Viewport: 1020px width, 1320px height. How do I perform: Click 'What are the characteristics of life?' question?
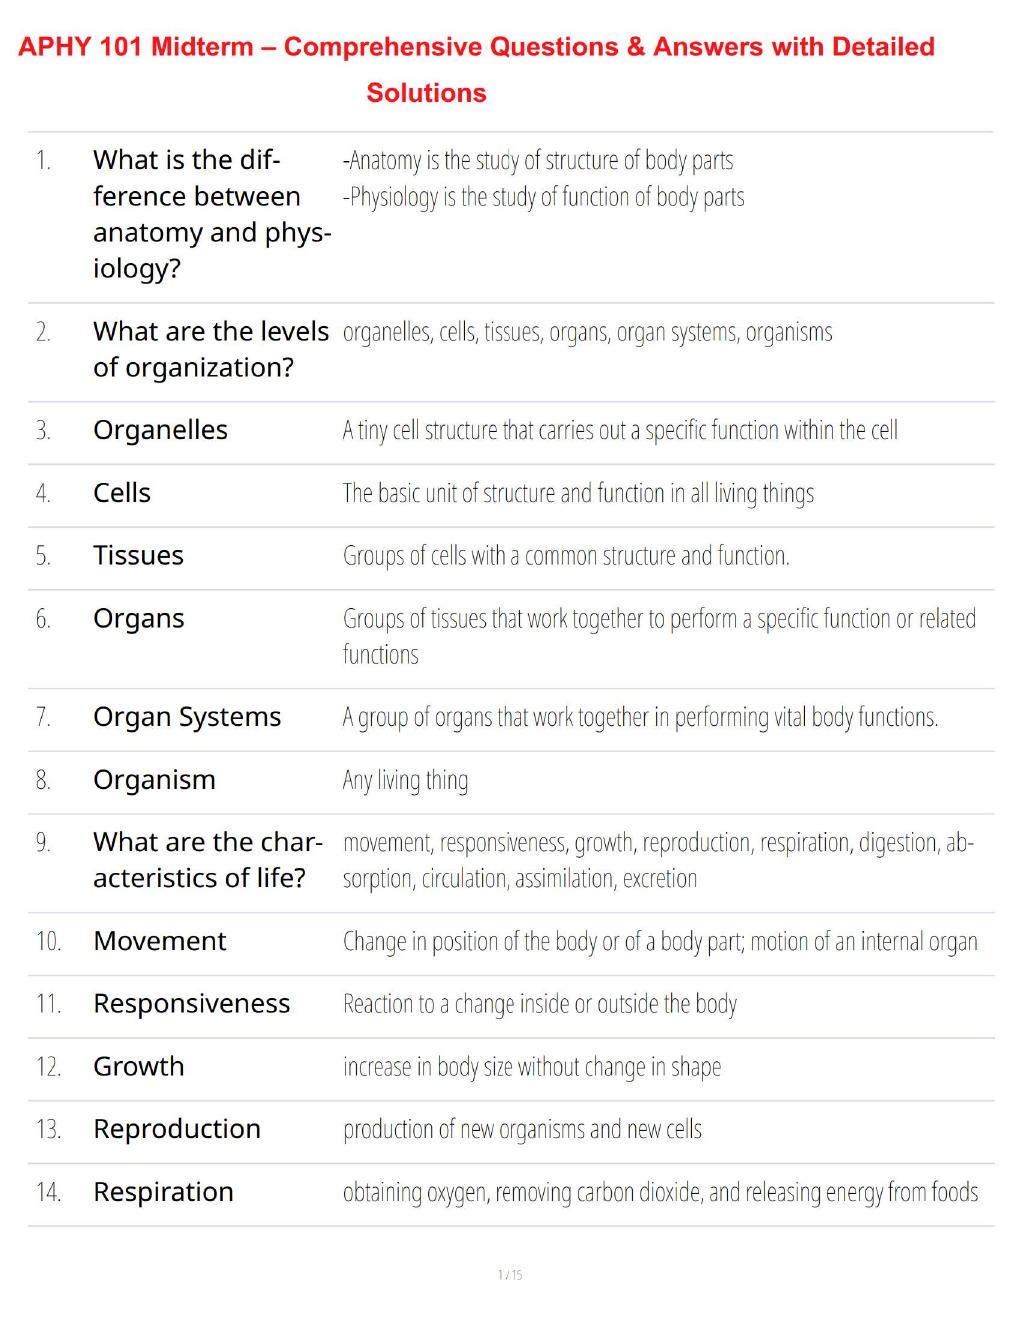click(x=208, y=860)
